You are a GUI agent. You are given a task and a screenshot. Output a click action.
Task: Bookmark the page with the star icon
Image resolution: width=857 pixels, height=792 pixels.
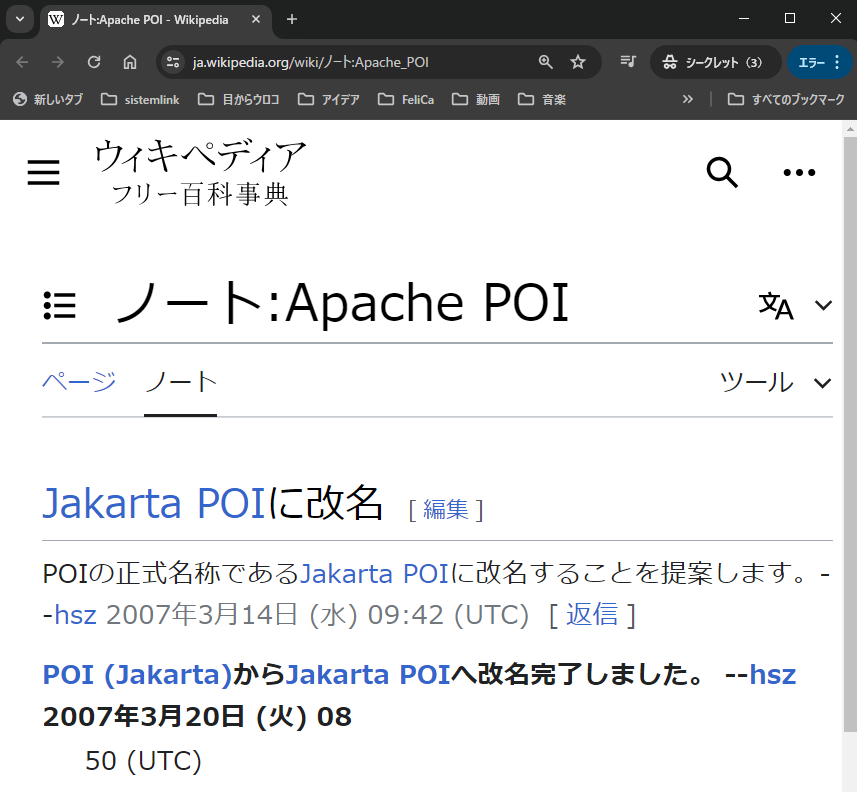click(x=578, y=61)
